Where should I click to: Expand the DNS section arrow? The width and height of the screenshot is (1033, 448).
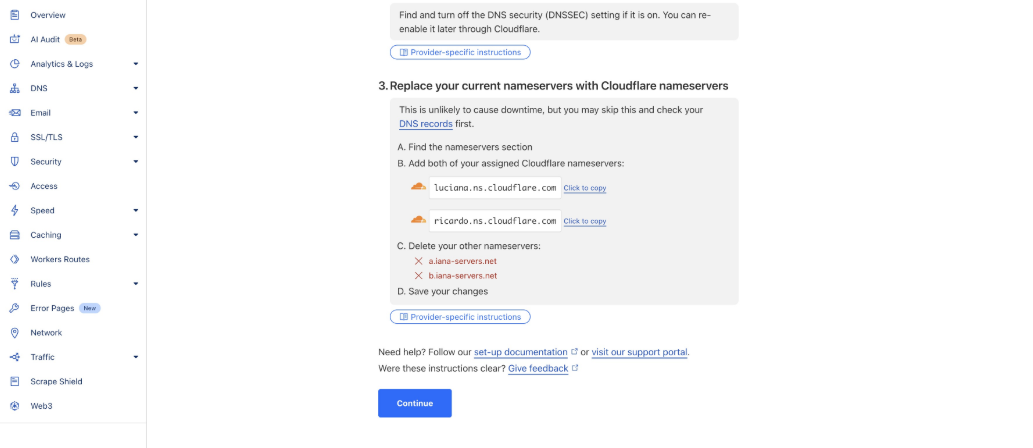(136, 88)
